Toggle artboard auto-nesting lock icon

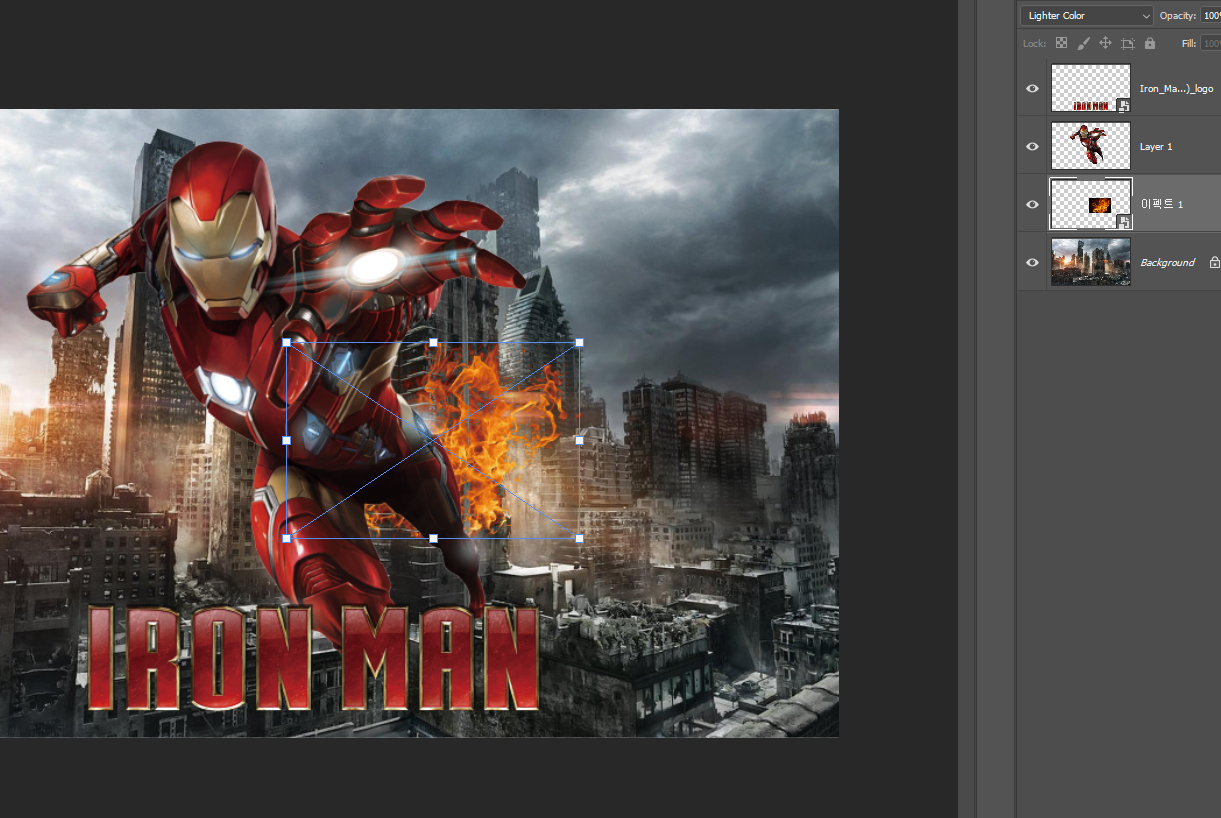[x=1127, y=43]
